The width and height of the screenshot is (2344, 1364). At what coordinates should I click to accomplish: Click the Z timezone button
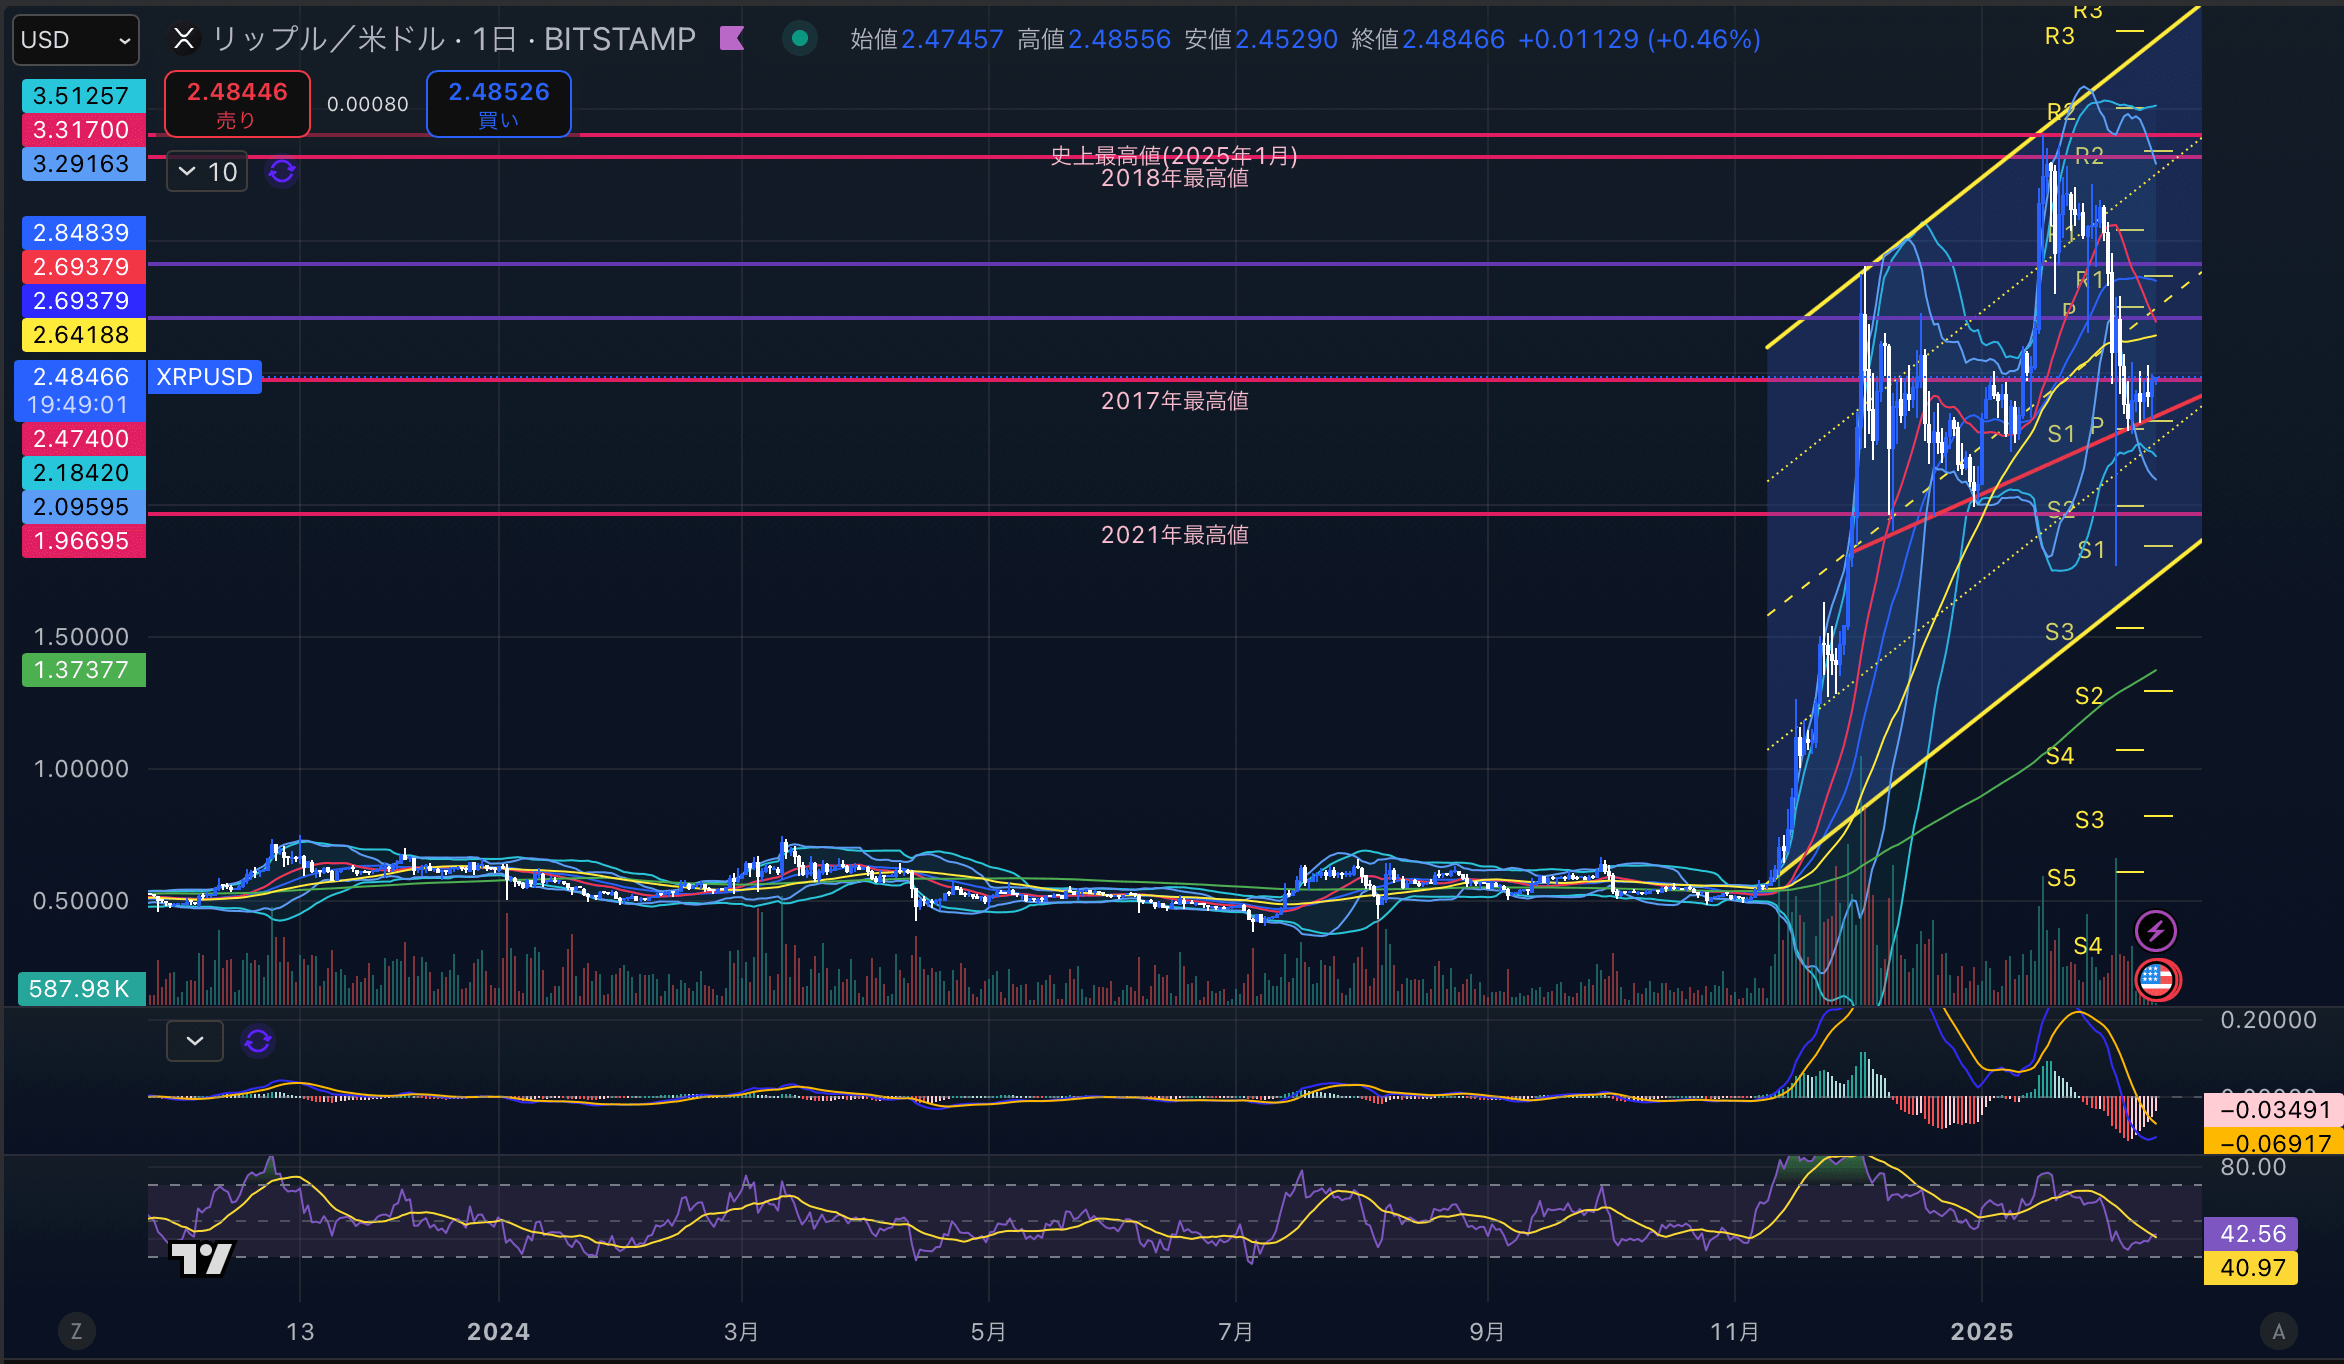tap(76, 1331)
